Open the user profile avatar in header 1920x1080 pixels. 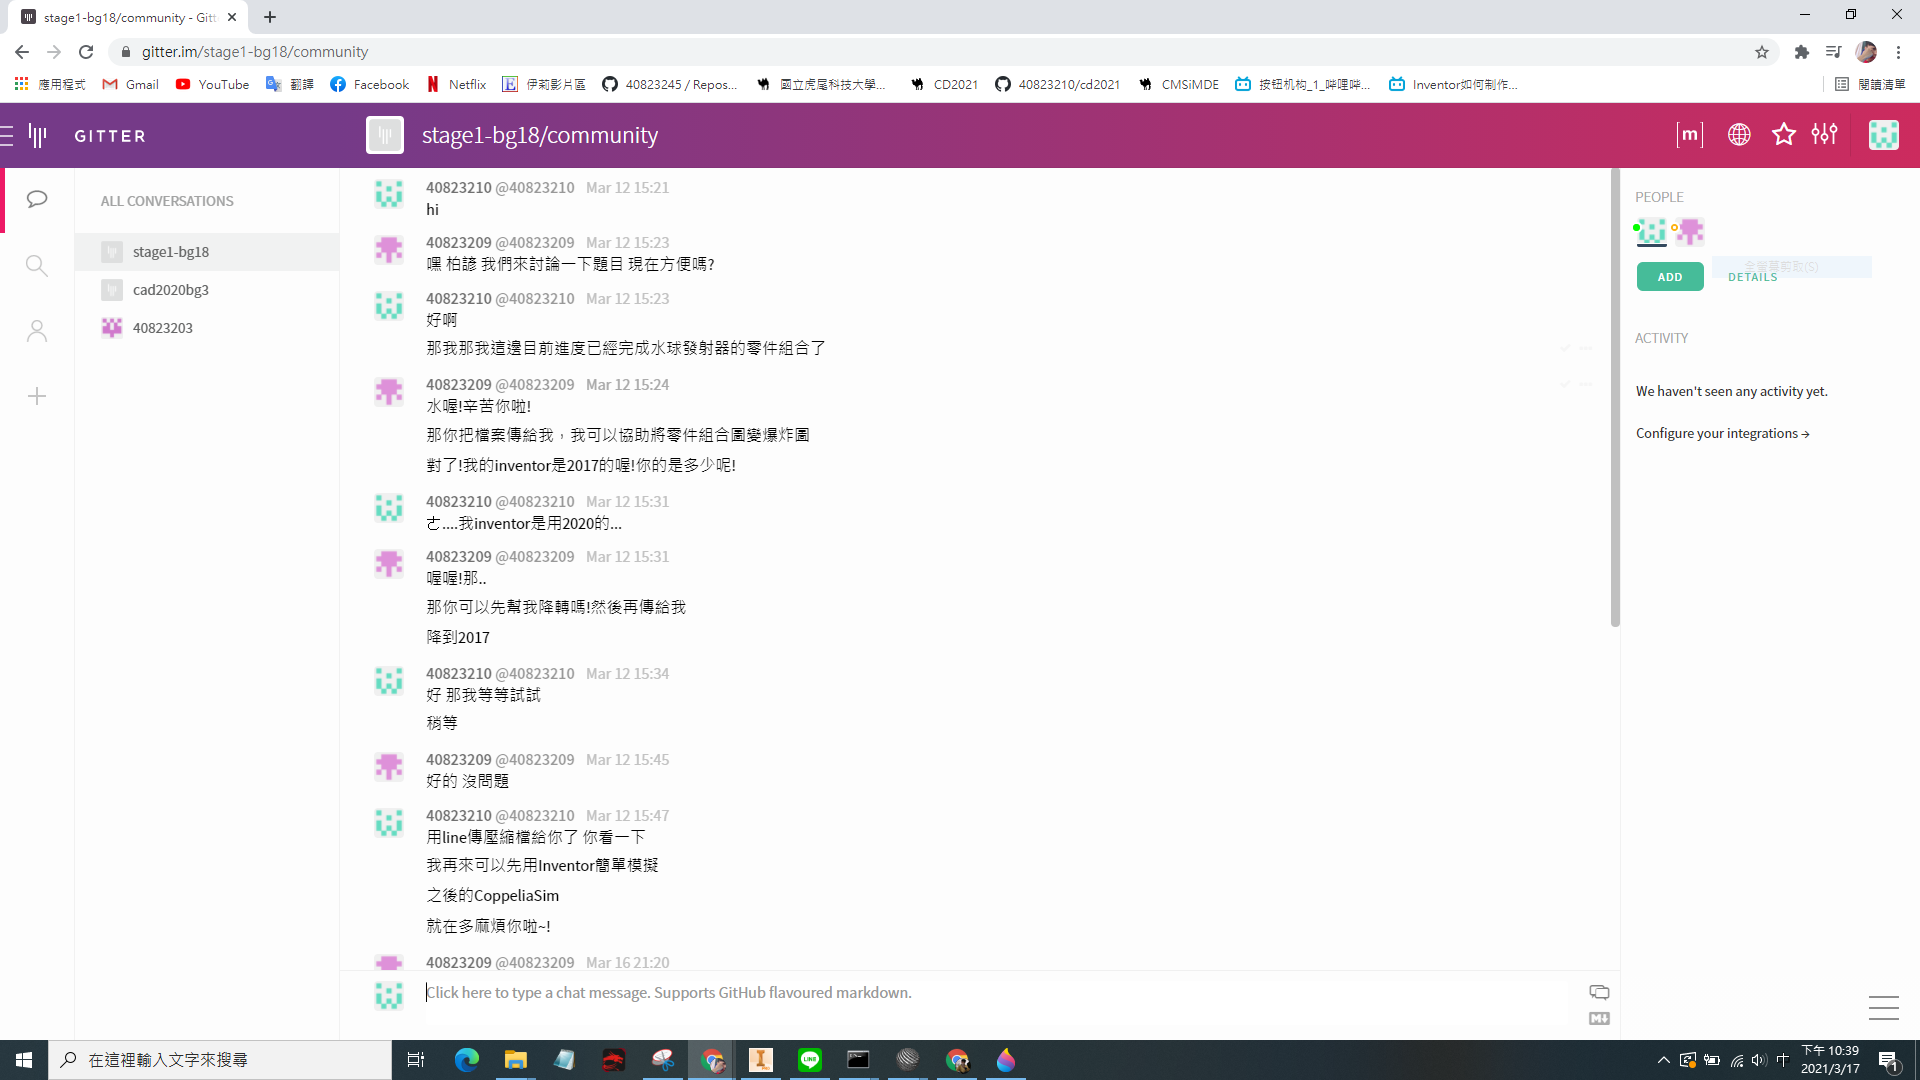pos(1884,134)
